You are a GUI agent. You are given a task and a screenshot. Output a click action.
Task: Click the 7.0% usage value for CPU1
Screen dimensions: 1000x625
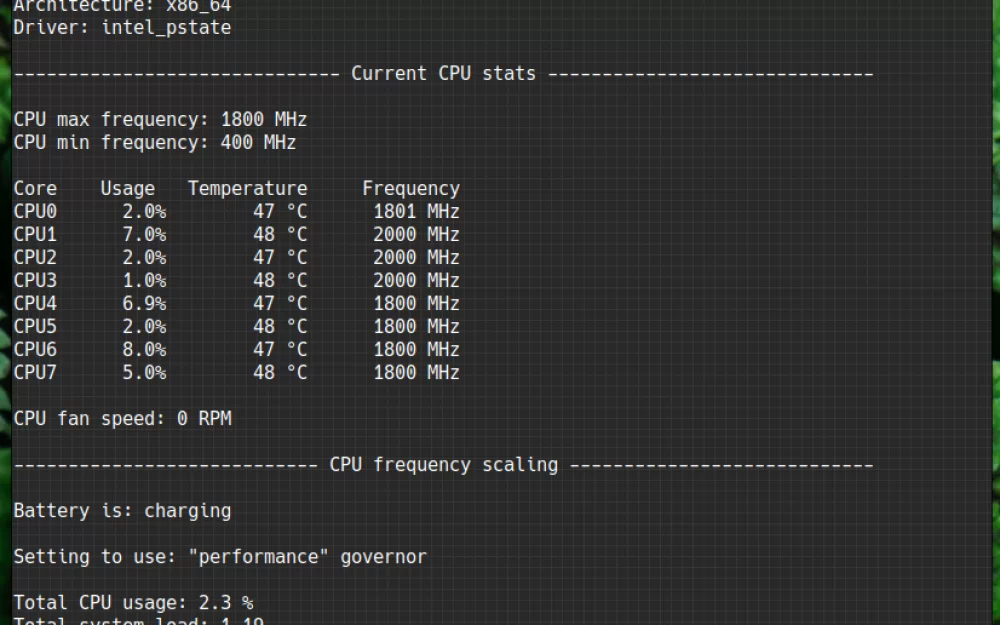[x=144, y=235]
